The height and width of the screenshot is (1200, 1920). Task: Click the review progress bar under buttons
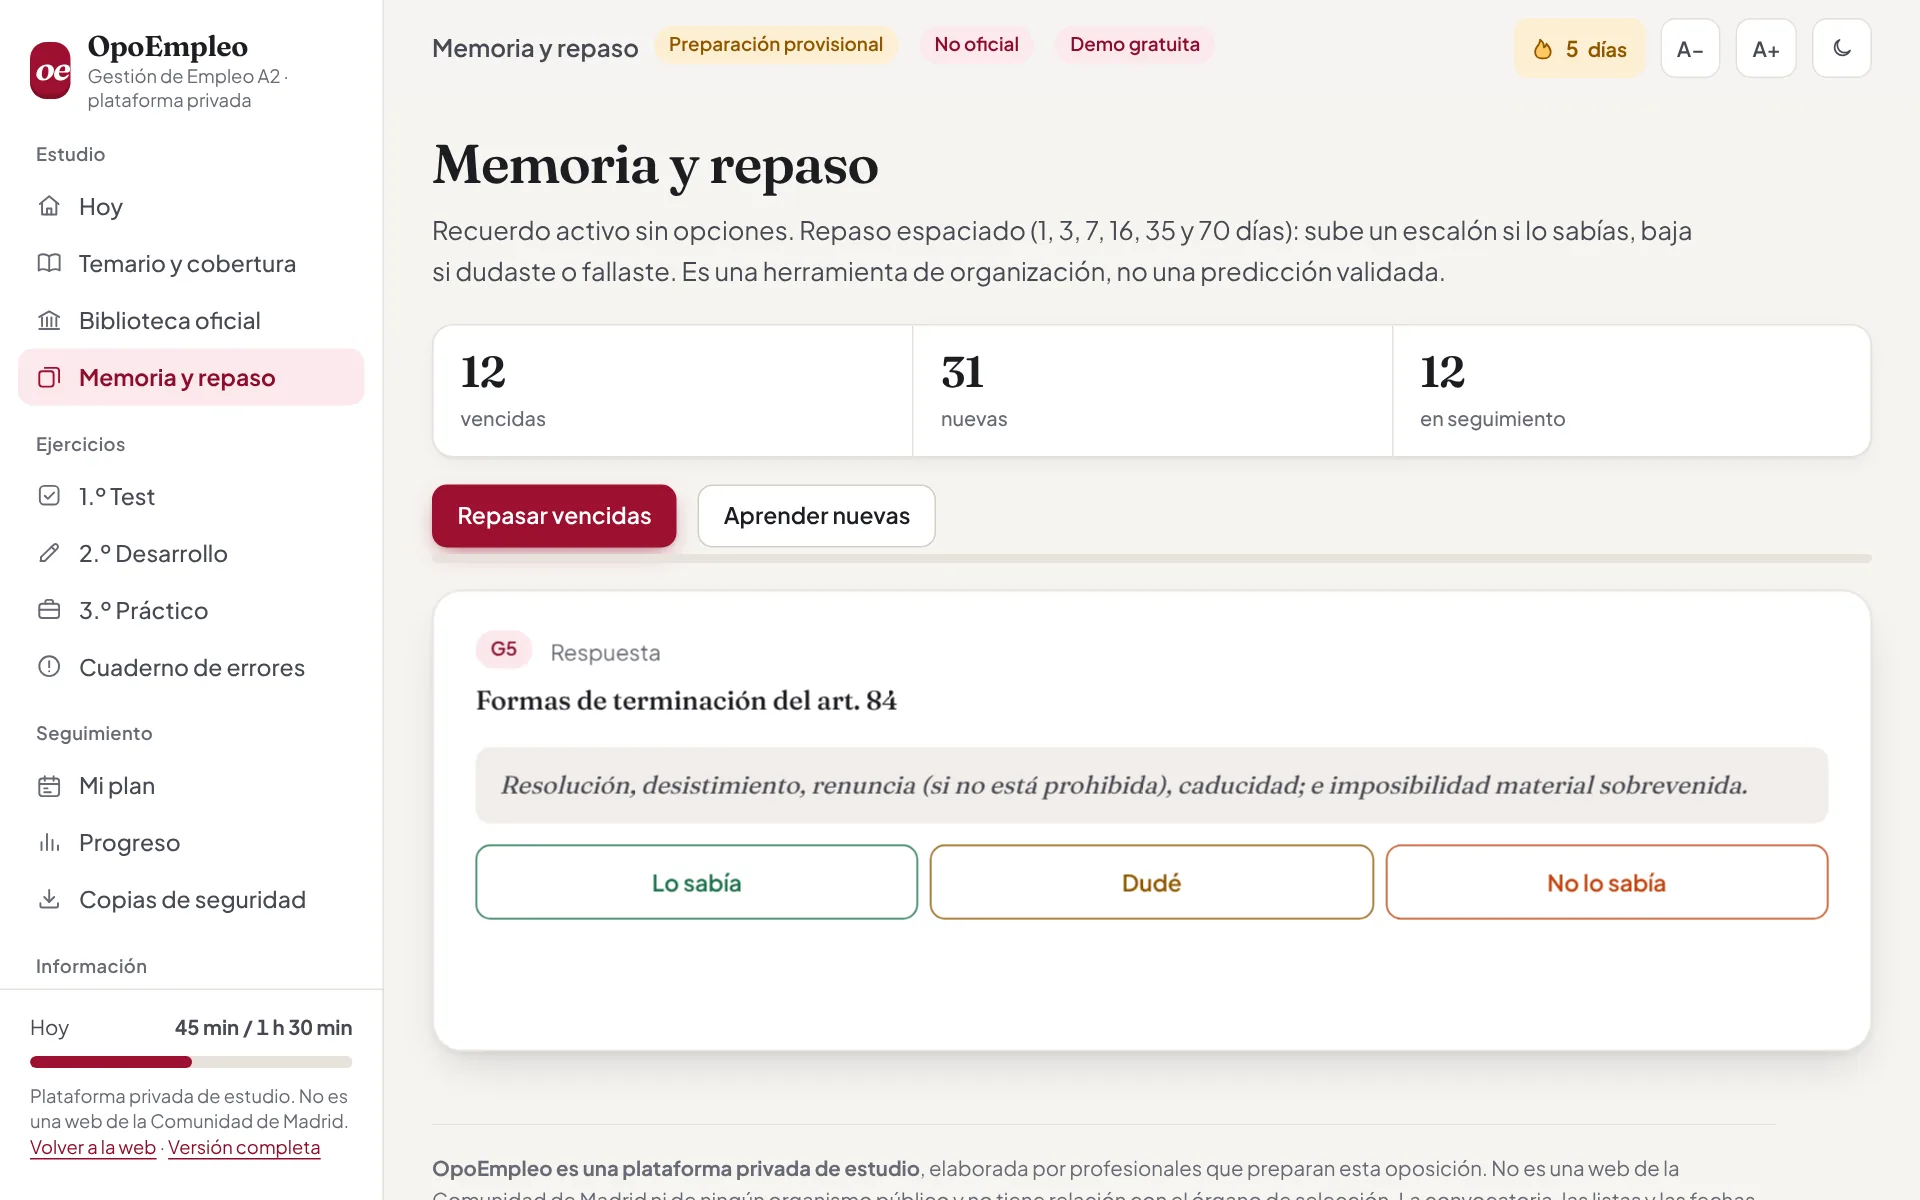coord(1151,558)
